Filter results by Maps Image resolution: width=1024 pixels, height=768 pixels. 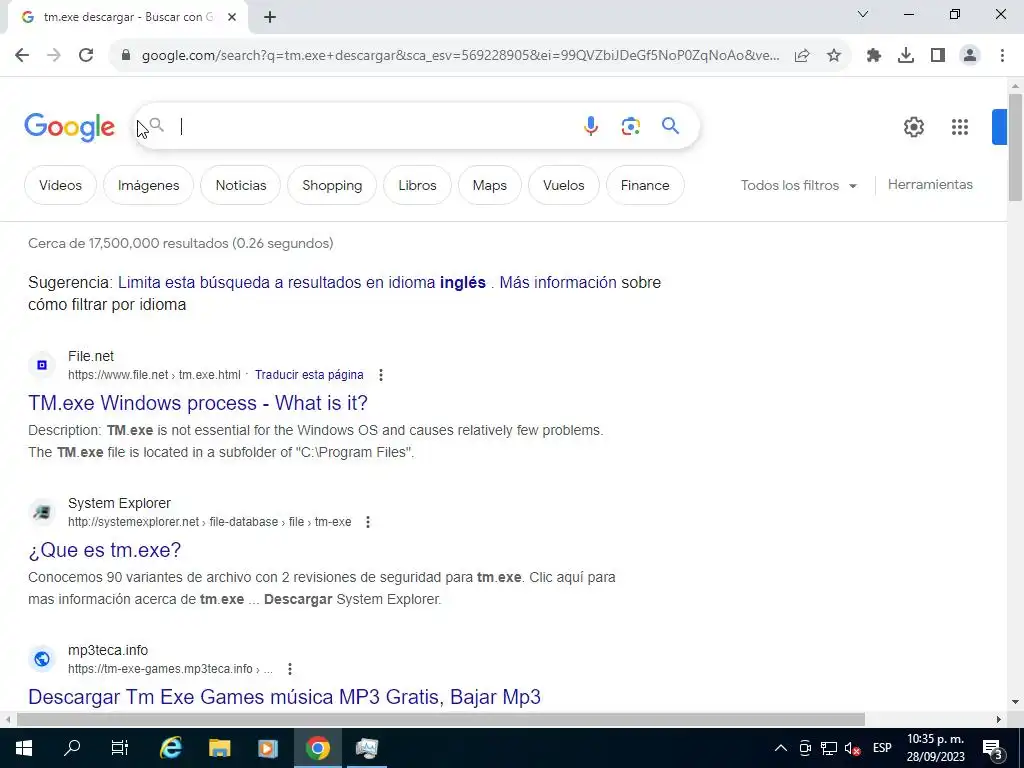(490, 185)
